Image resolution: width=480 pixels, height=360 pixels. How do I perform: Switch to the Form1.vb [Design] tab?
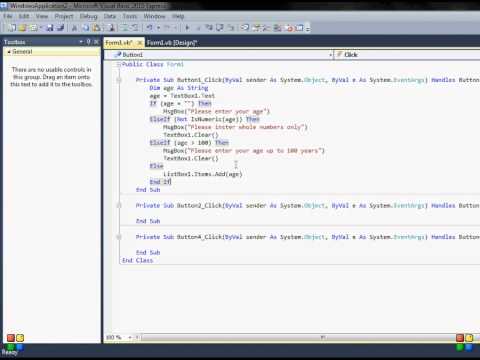pos(172,43)
